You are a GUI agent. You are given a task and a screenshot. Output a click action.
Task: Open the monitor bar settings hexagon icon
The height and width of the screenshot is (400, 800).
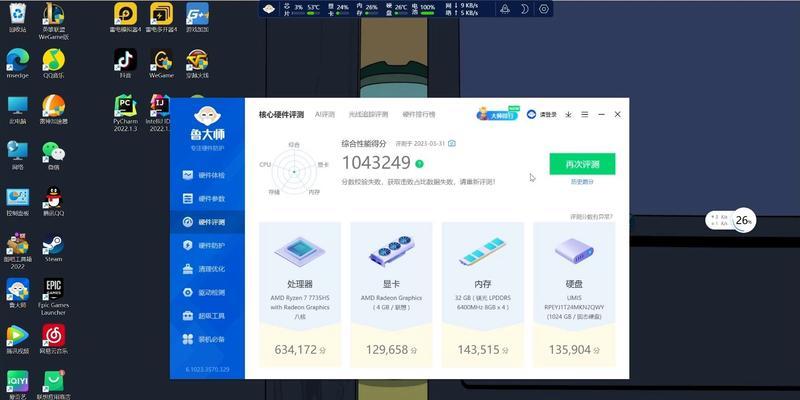[544, 9]
